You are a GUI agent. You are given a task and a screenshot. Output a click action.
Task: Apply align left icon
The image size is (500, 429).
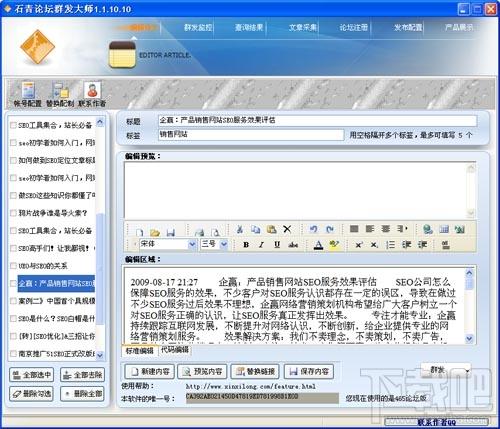tap(370, 229)
